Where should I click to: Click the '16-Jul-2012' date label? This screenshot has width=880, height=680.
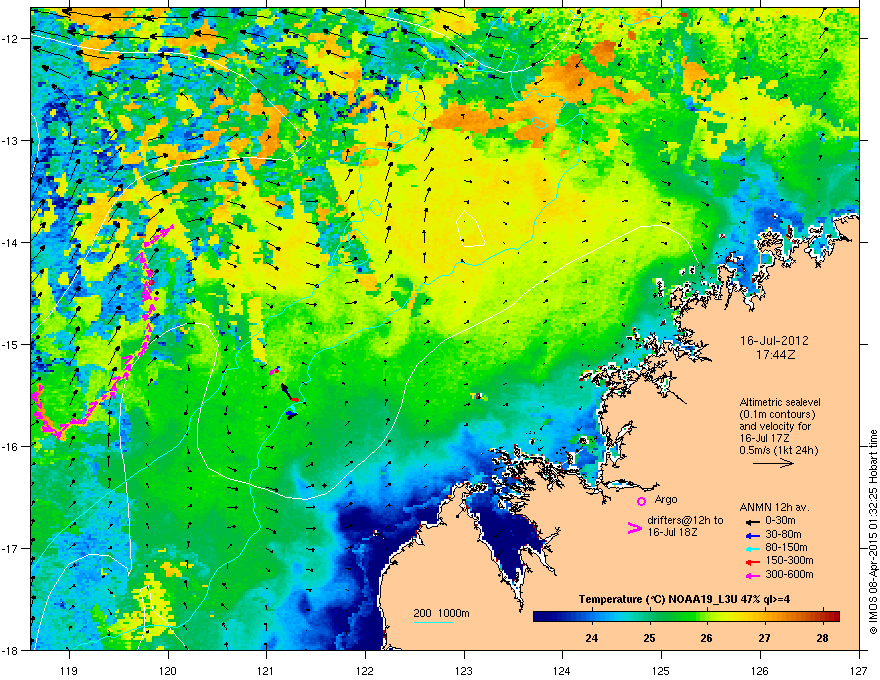(x=774, y=341)
